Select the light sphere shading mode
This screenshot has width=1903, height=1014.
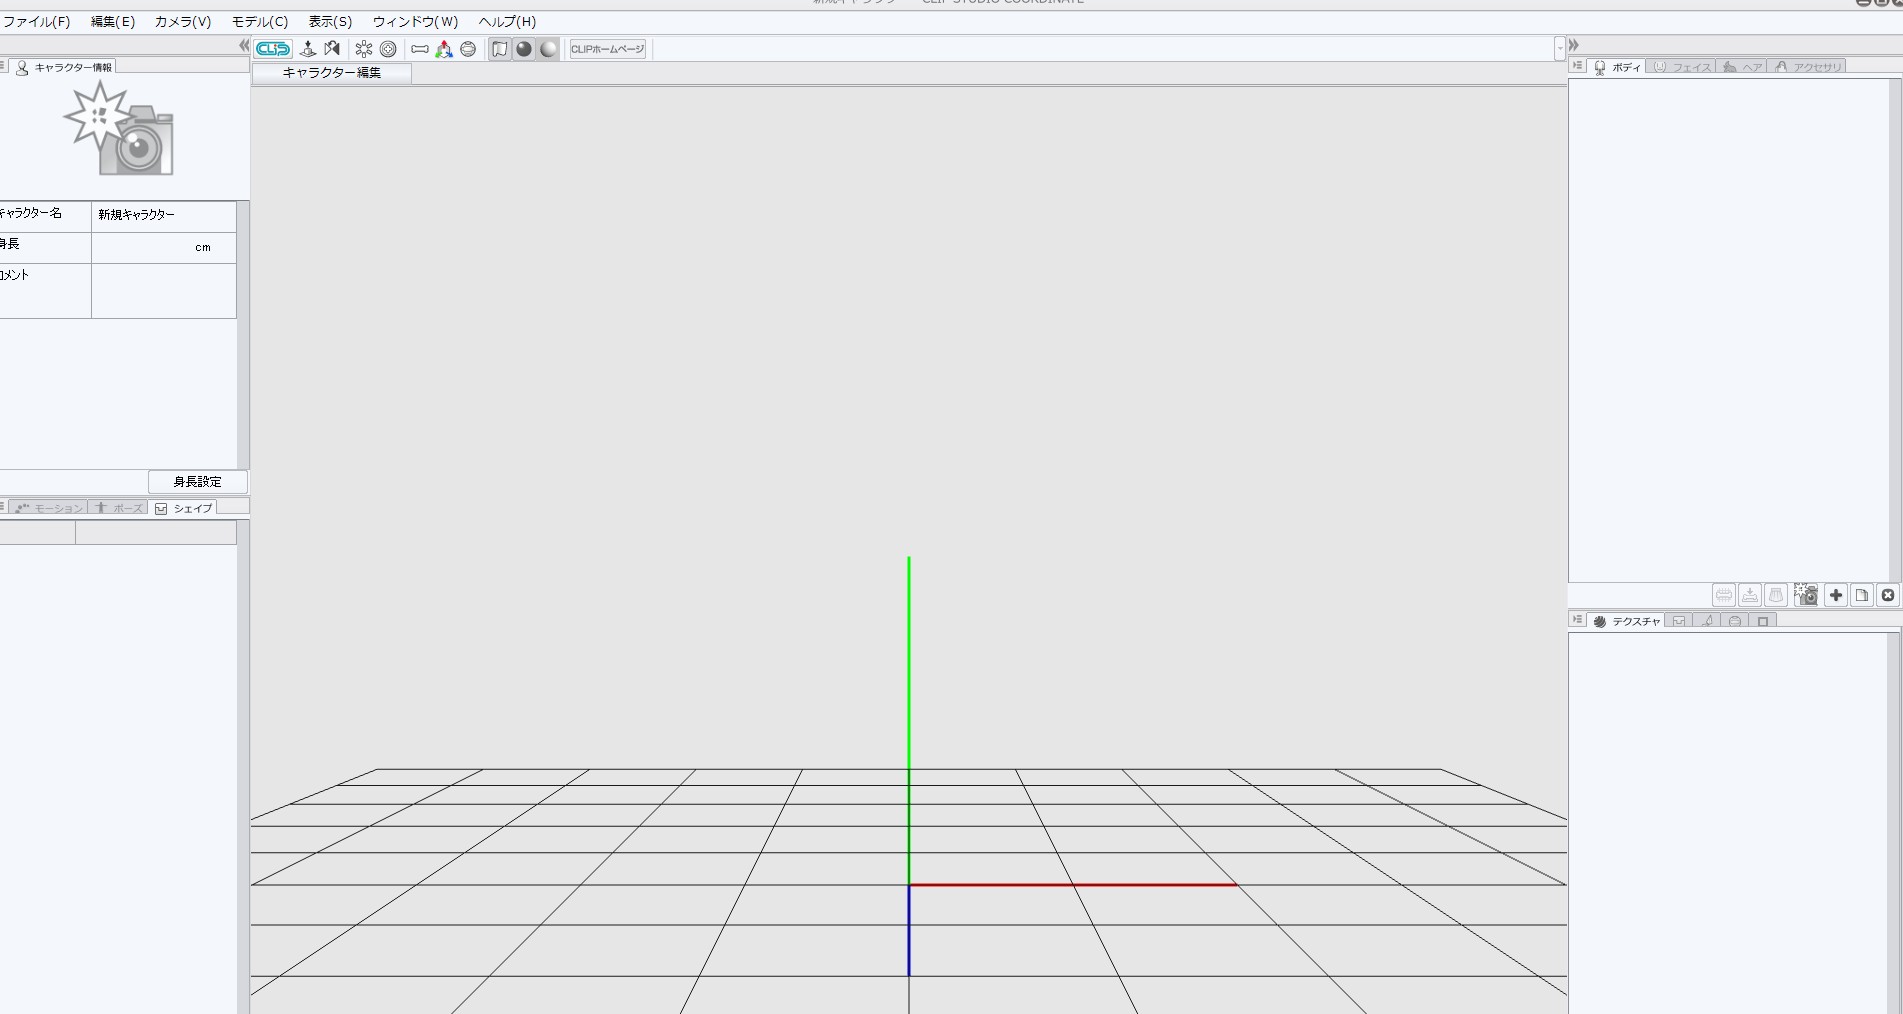548,49
